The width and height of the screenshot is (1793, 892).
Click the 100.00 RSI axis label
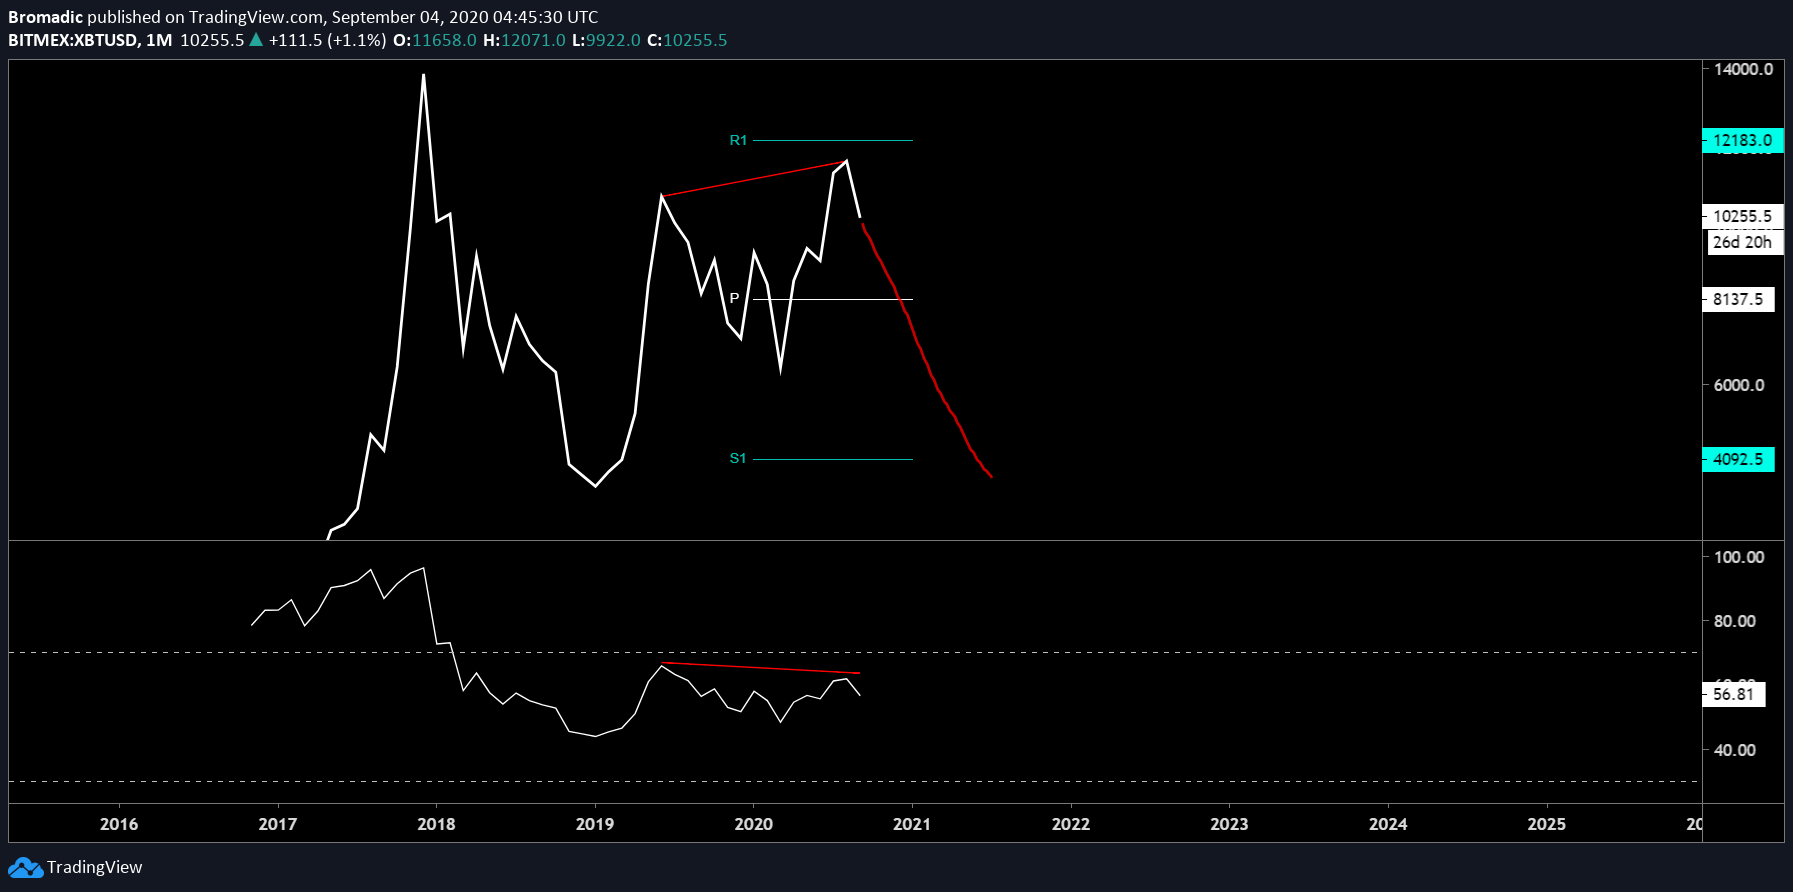click(1739, 557)
